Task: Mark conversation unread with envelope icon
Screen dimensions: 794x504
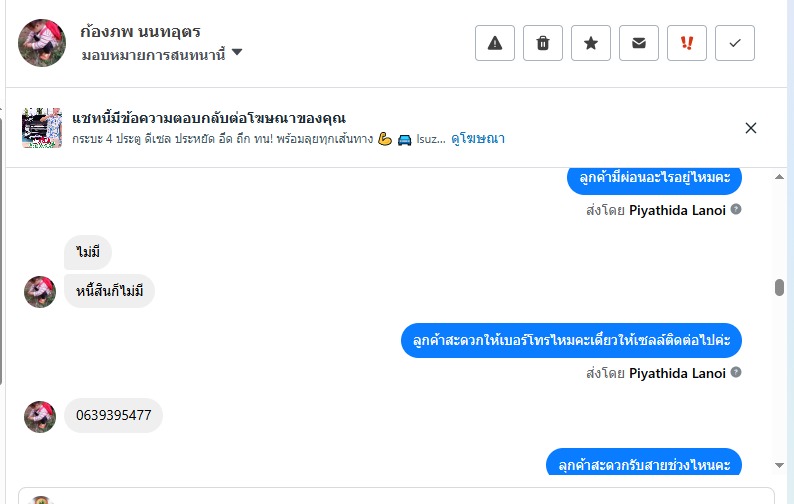Action: (639, 43)
